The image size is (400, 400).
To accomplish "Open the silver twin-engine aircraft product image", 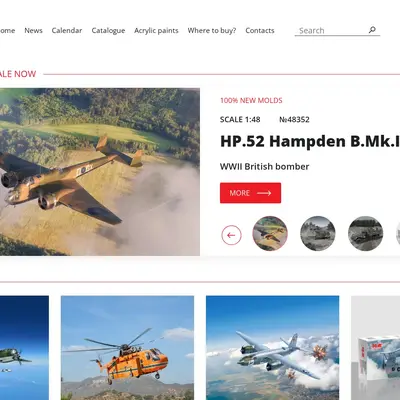I will (273, 348).
